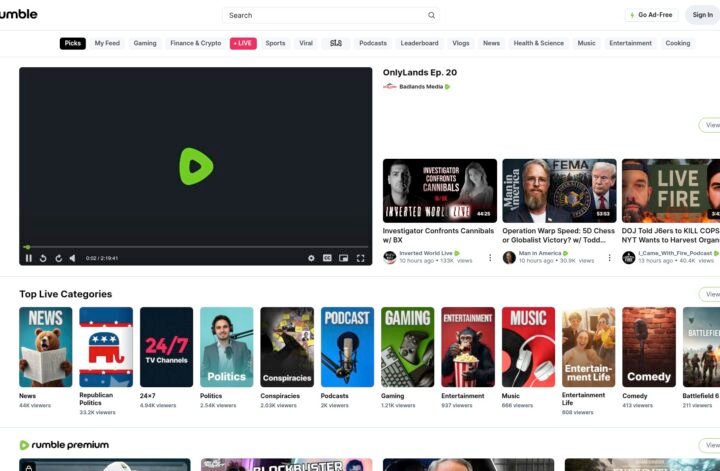The image size is (720, 471).
Task: Open the Viral tab
Action: 306,43
